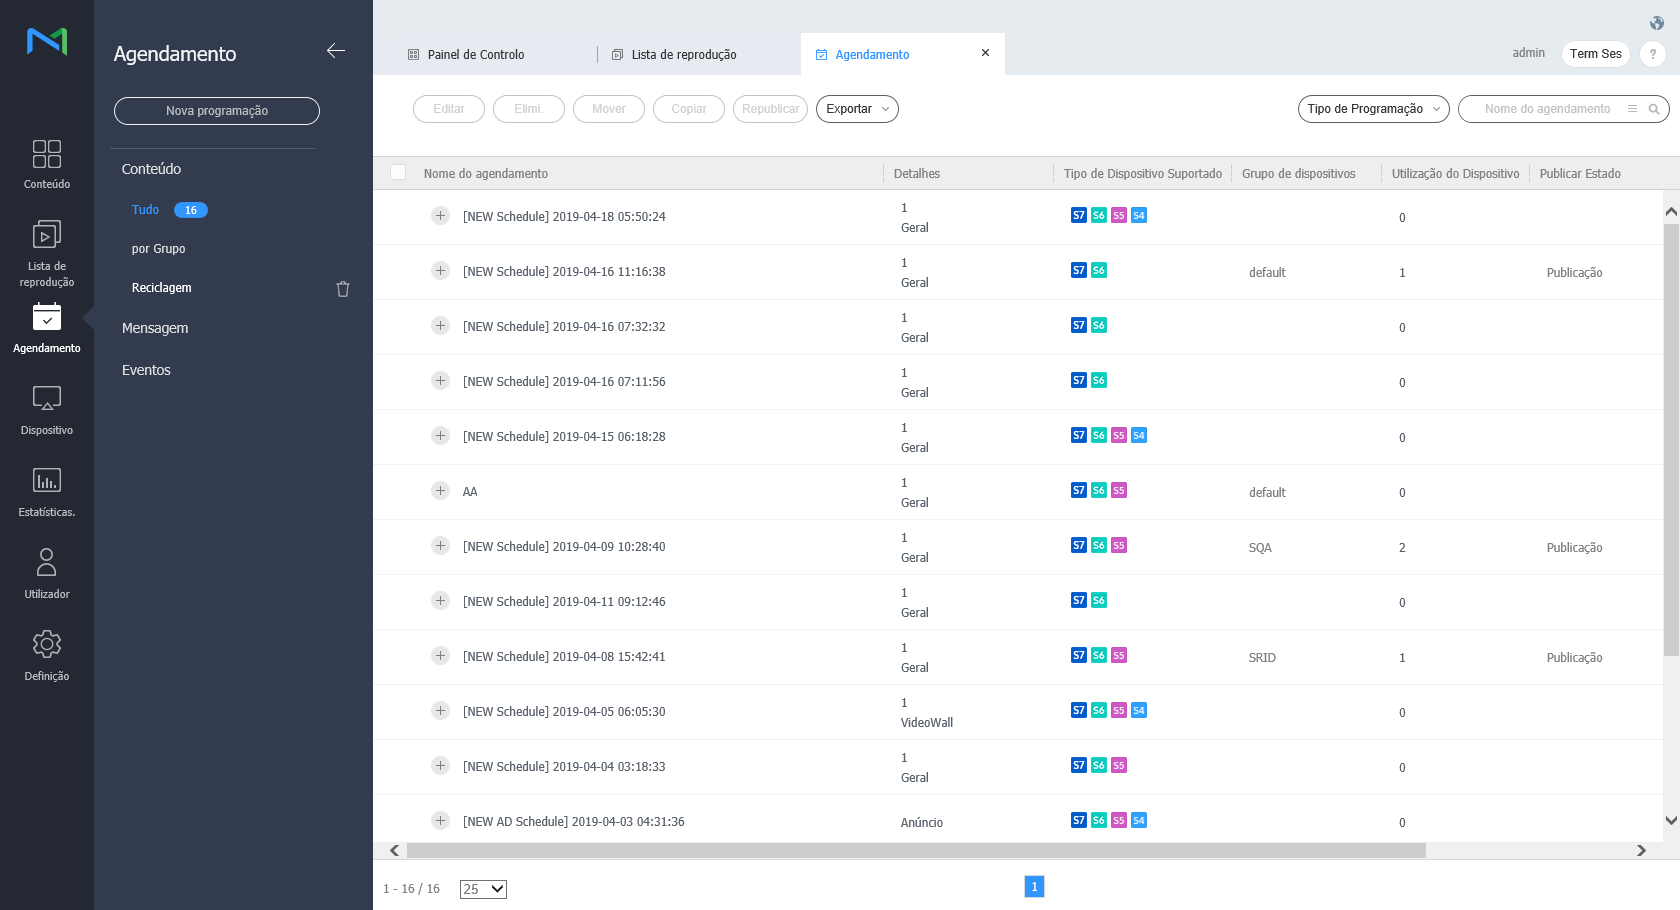Open the Tipo de Programação dropdown
Screen dimensions: 1680x910
1373,109
